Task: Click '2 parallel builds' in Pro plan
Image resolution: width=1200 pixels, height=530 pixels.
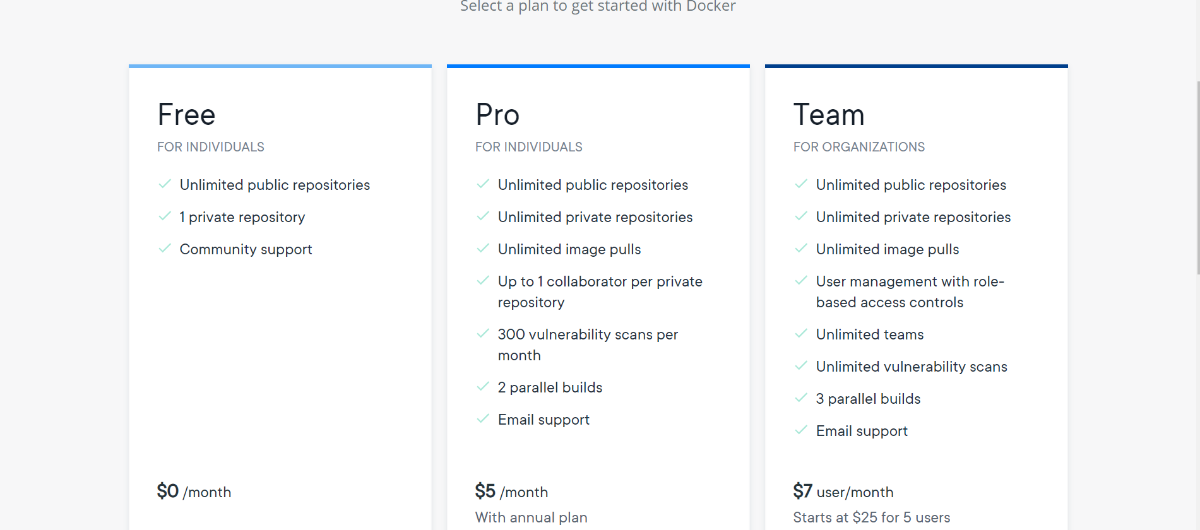Action: tap(550, 387)
